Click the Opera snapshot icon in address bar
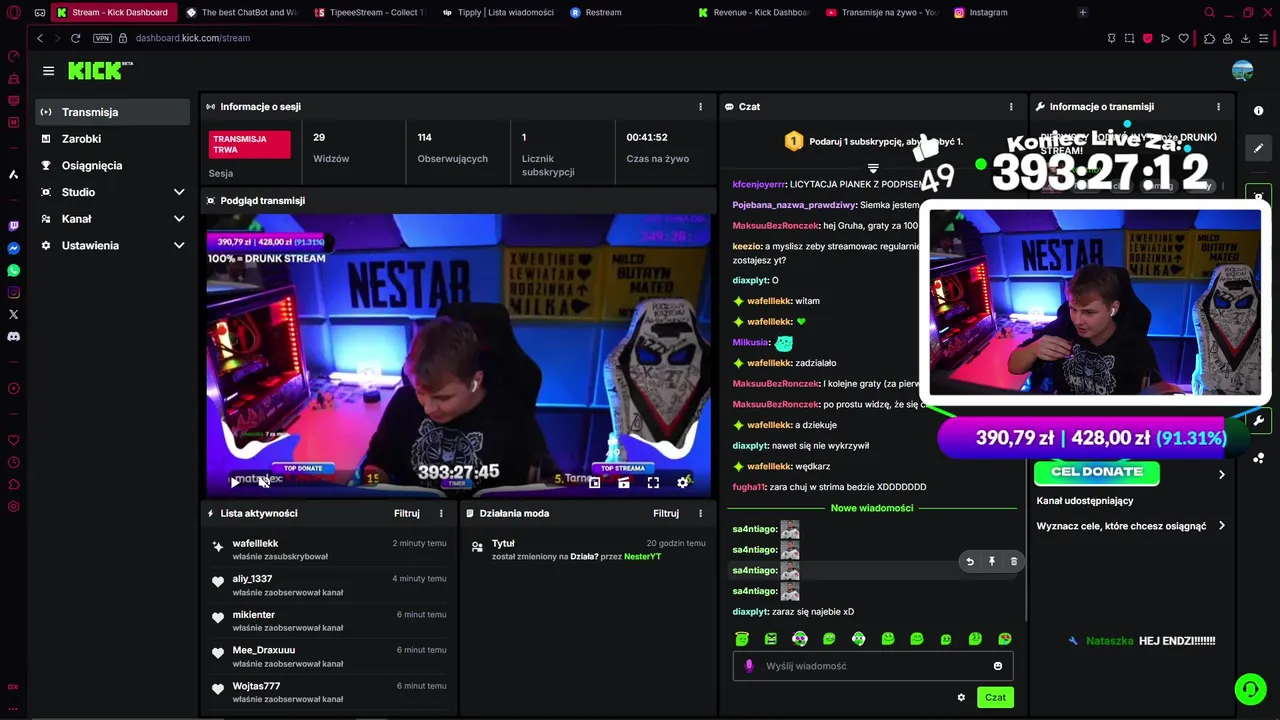The image size is (1280, 720). pyautogui.click(x=1129, y=38)
